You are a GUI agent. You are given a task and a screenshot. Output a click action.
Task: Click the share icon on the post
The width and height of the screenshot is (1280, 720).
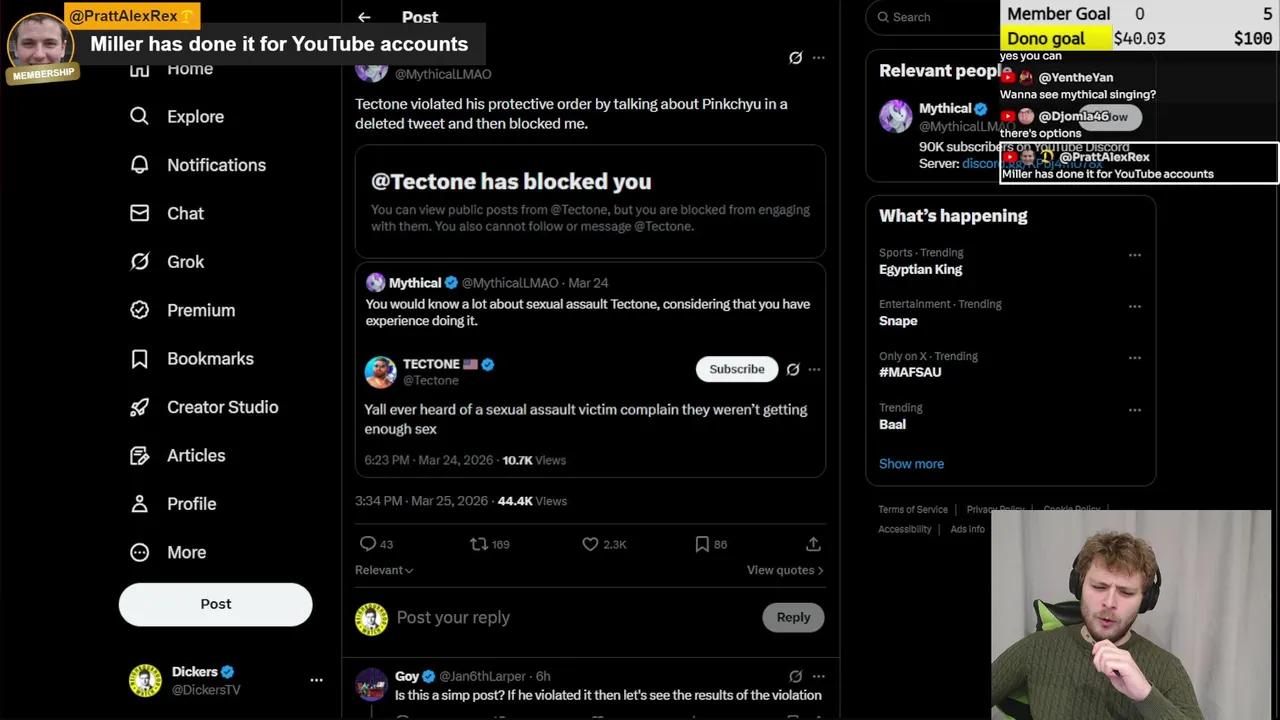point(813,544)
